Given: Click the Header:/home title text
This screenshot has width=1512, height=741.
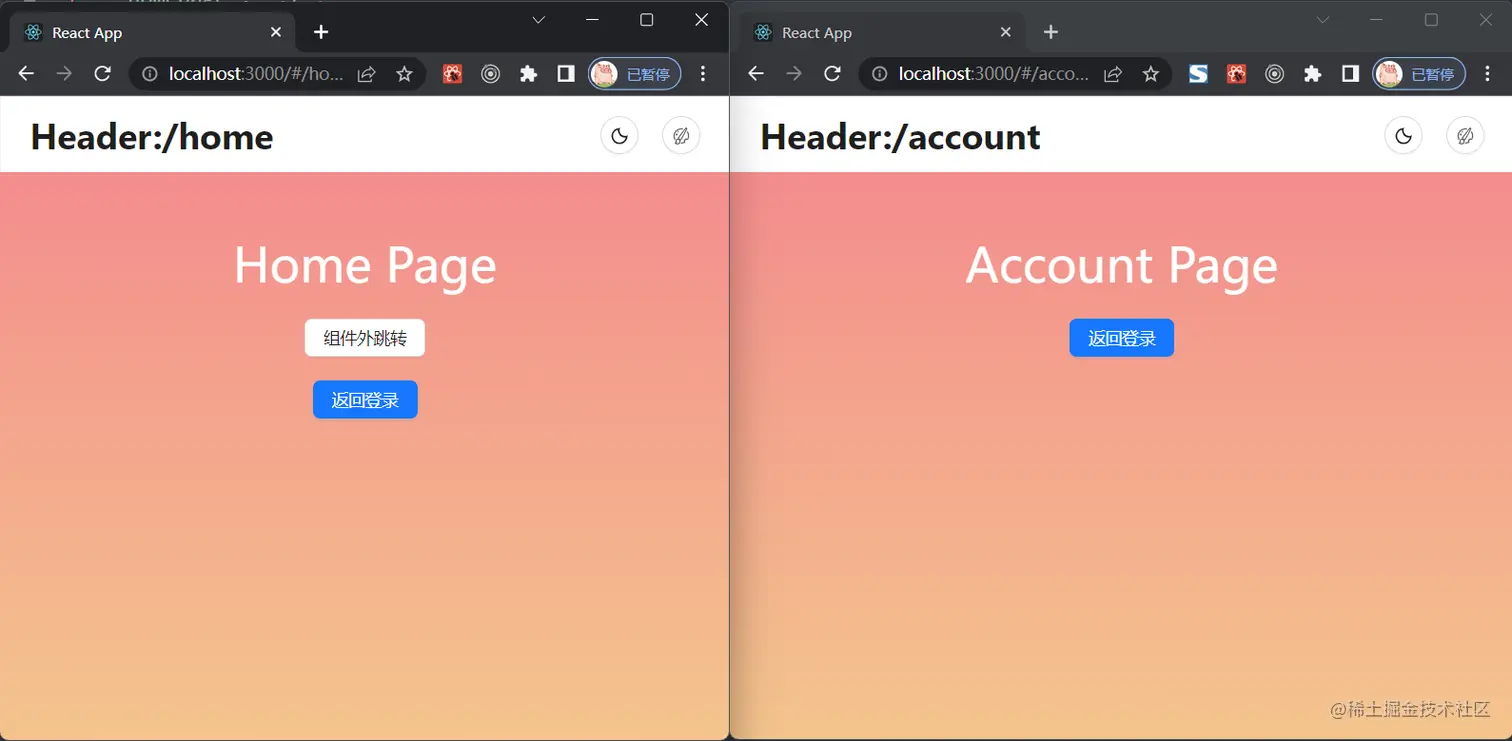Looking at the screenshot, I should pyautogui.click(x=152, y=137).
